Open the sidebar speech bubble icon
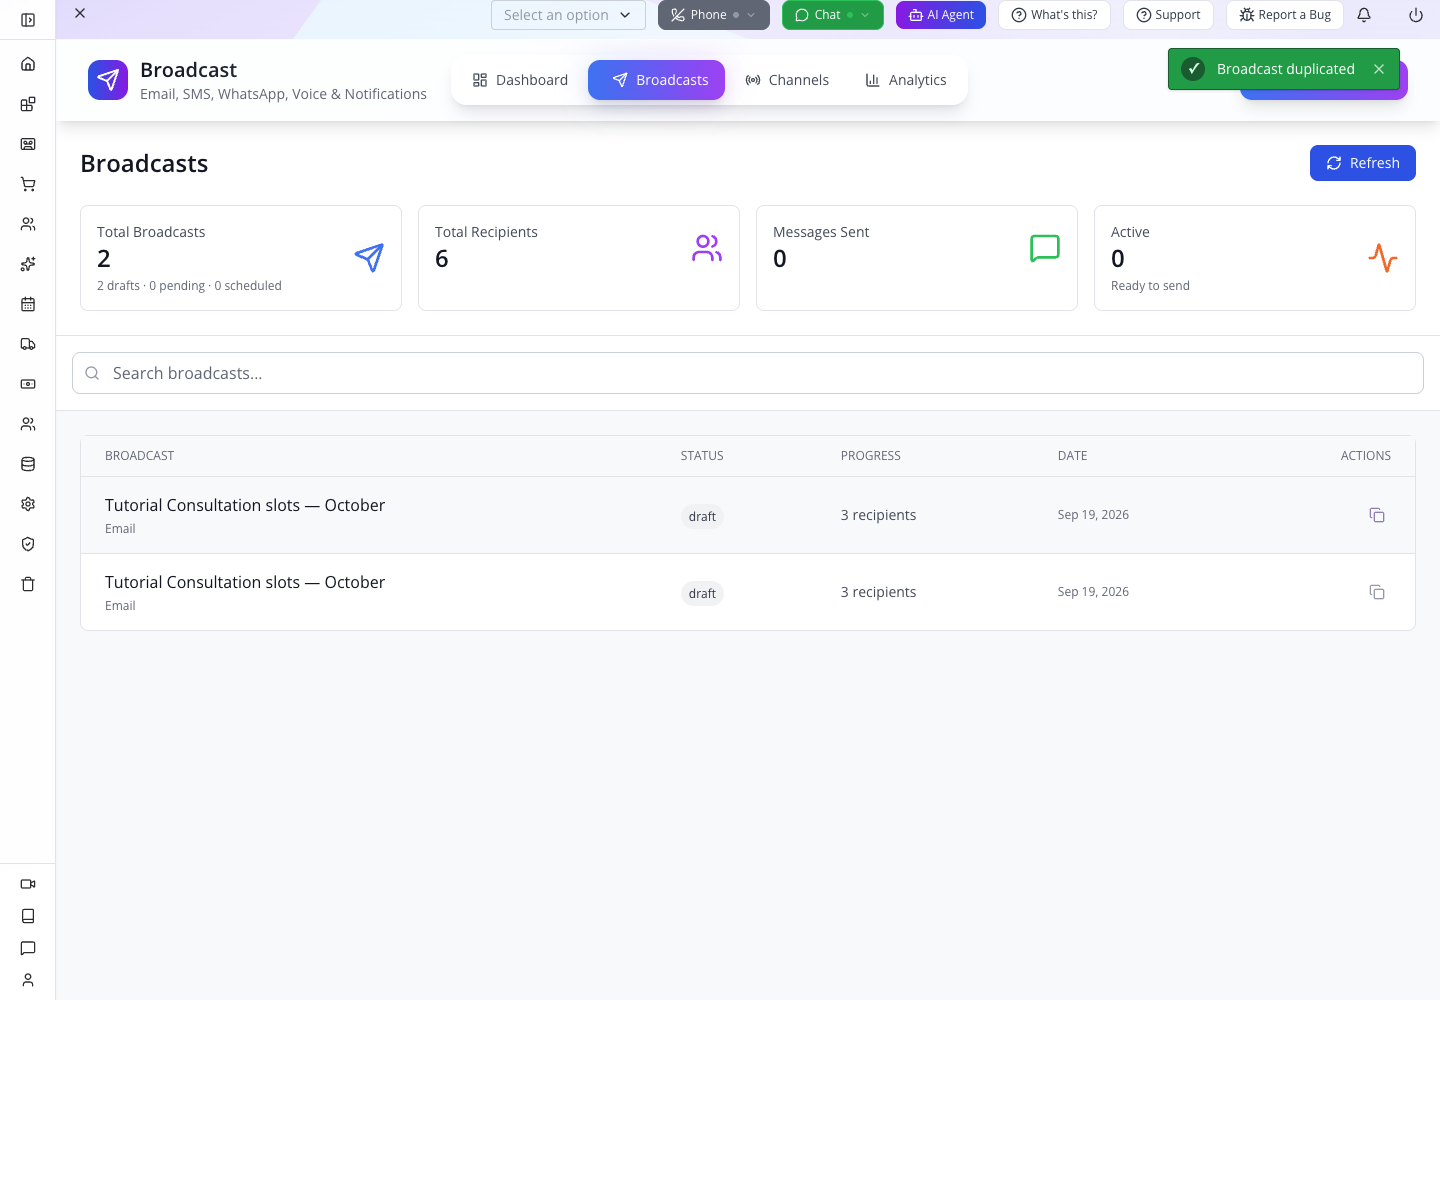Screen dimensions: 1440x1200 pyautogui.click(x=28, y=948)
